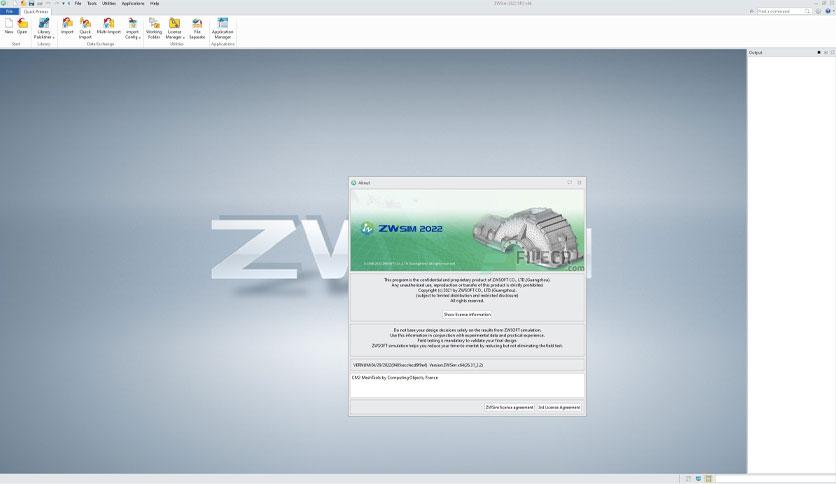The height and width of the screenshot is (484, 836).
Task: Click the save icon in quick access toolbar
Action: point(31,3)
